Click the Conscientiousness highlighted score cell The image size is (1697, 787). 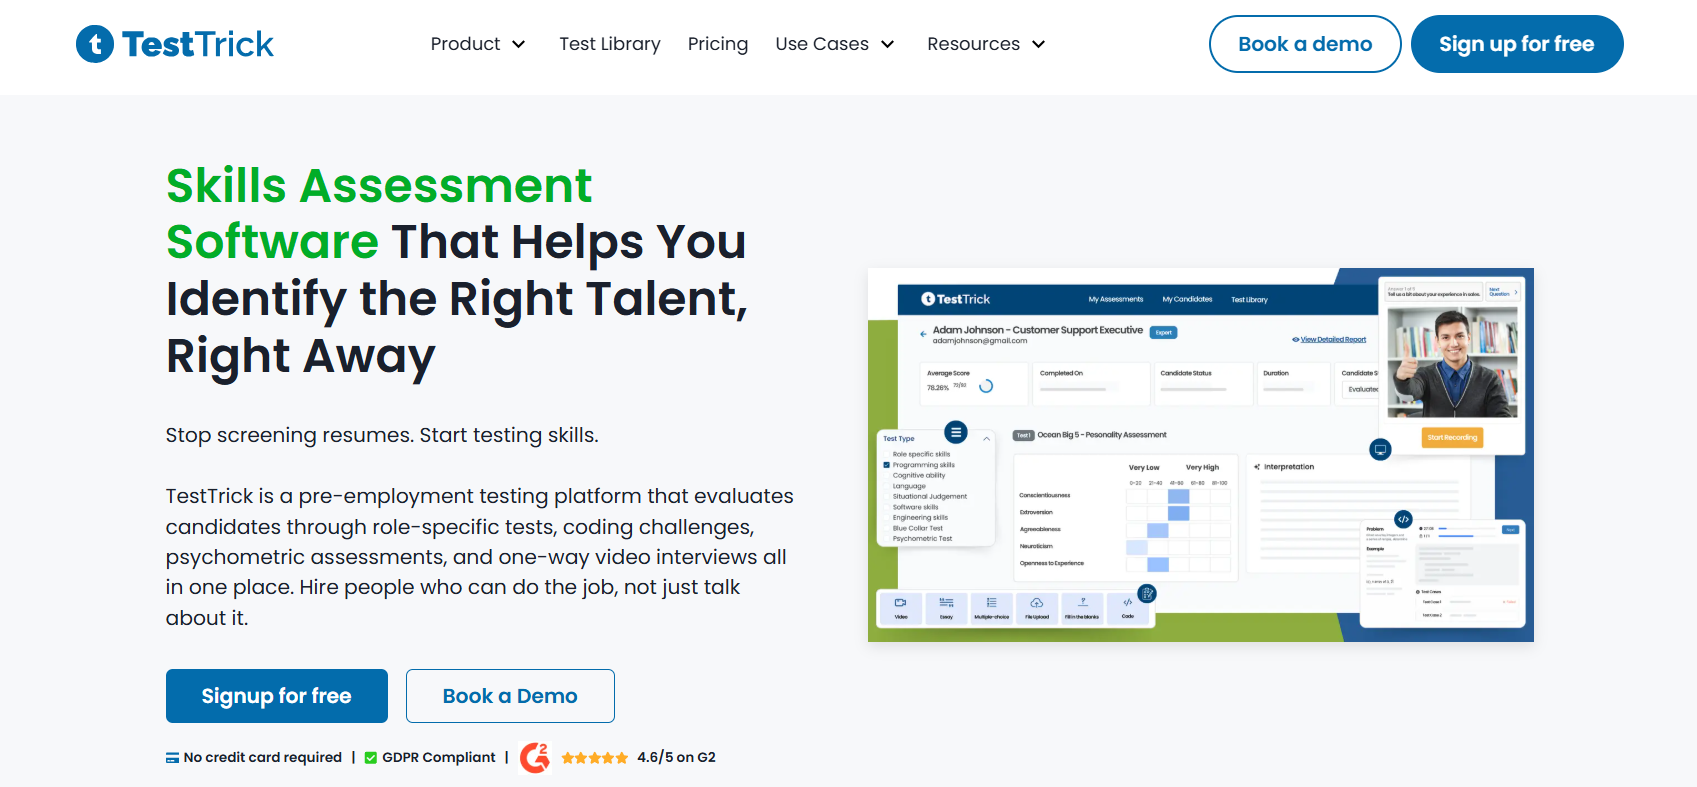[x=1179, y=496]
